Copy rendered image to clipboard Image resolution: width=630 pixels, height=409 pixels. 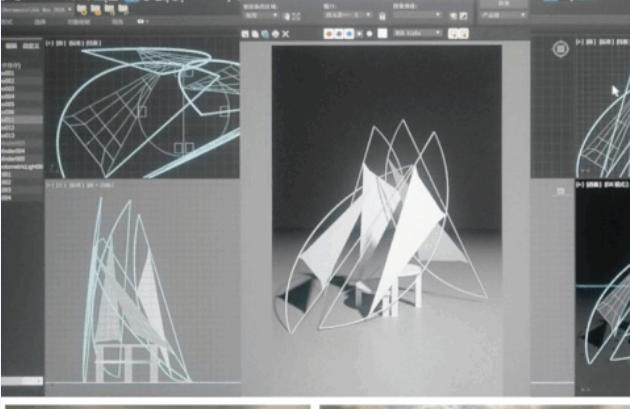click(255, 34)
